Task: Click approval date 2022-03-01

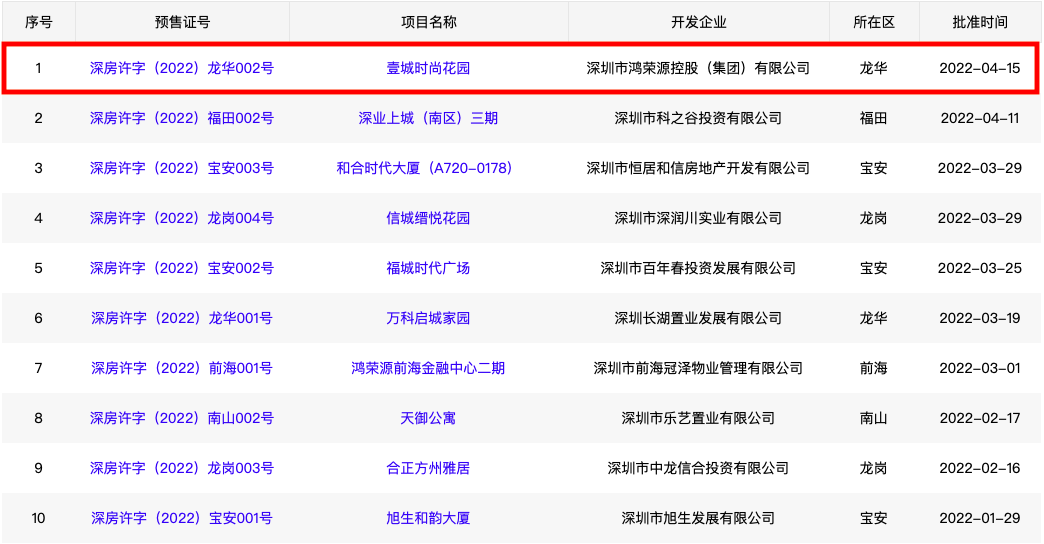Action: (979, 368)
